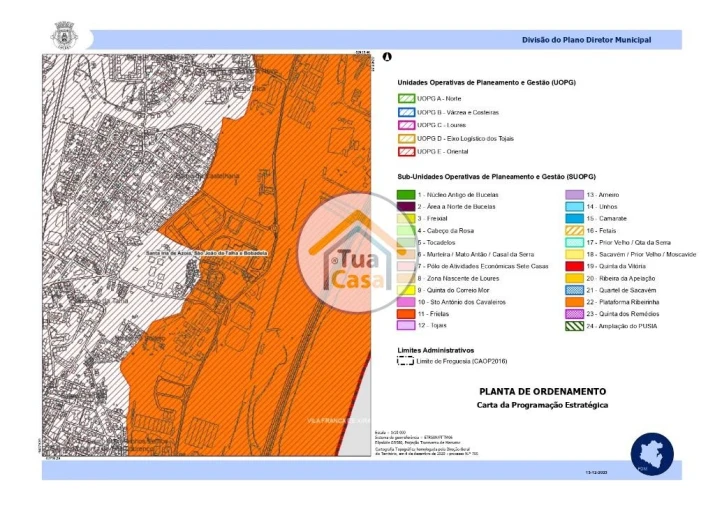This screenshot has width=715, height=506.
Task: Choose the 15 - Camarate blue swatch
Action: (x=576, y=217)
